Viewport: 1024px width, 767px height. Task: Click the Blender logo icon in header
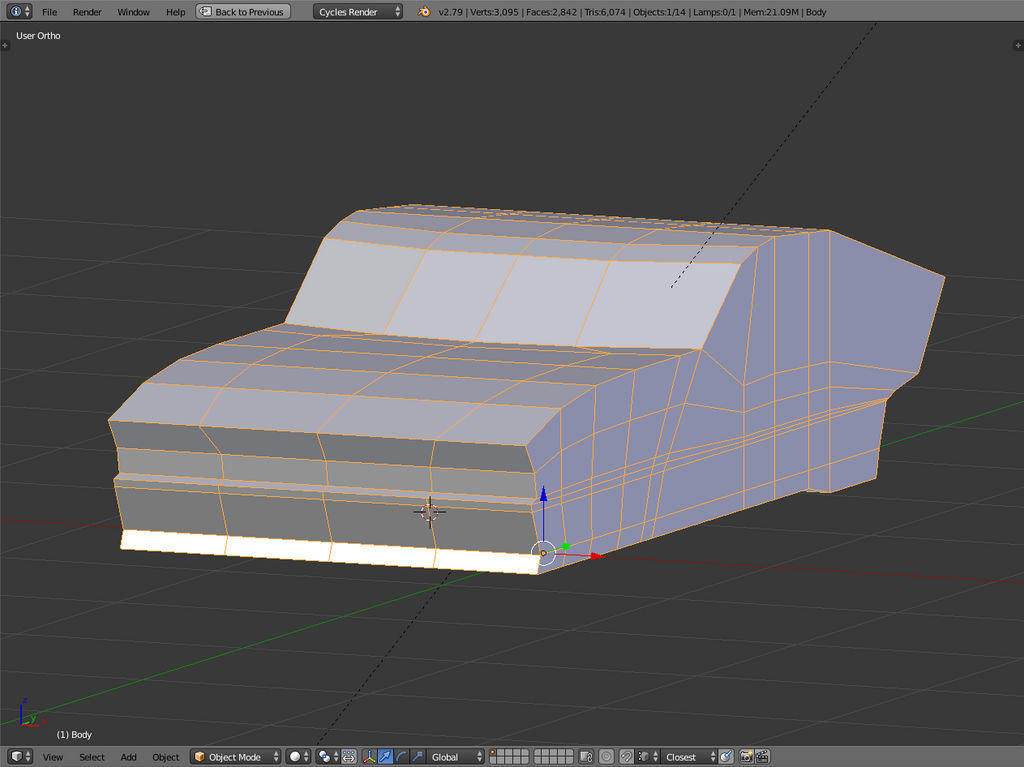[425, 12]
